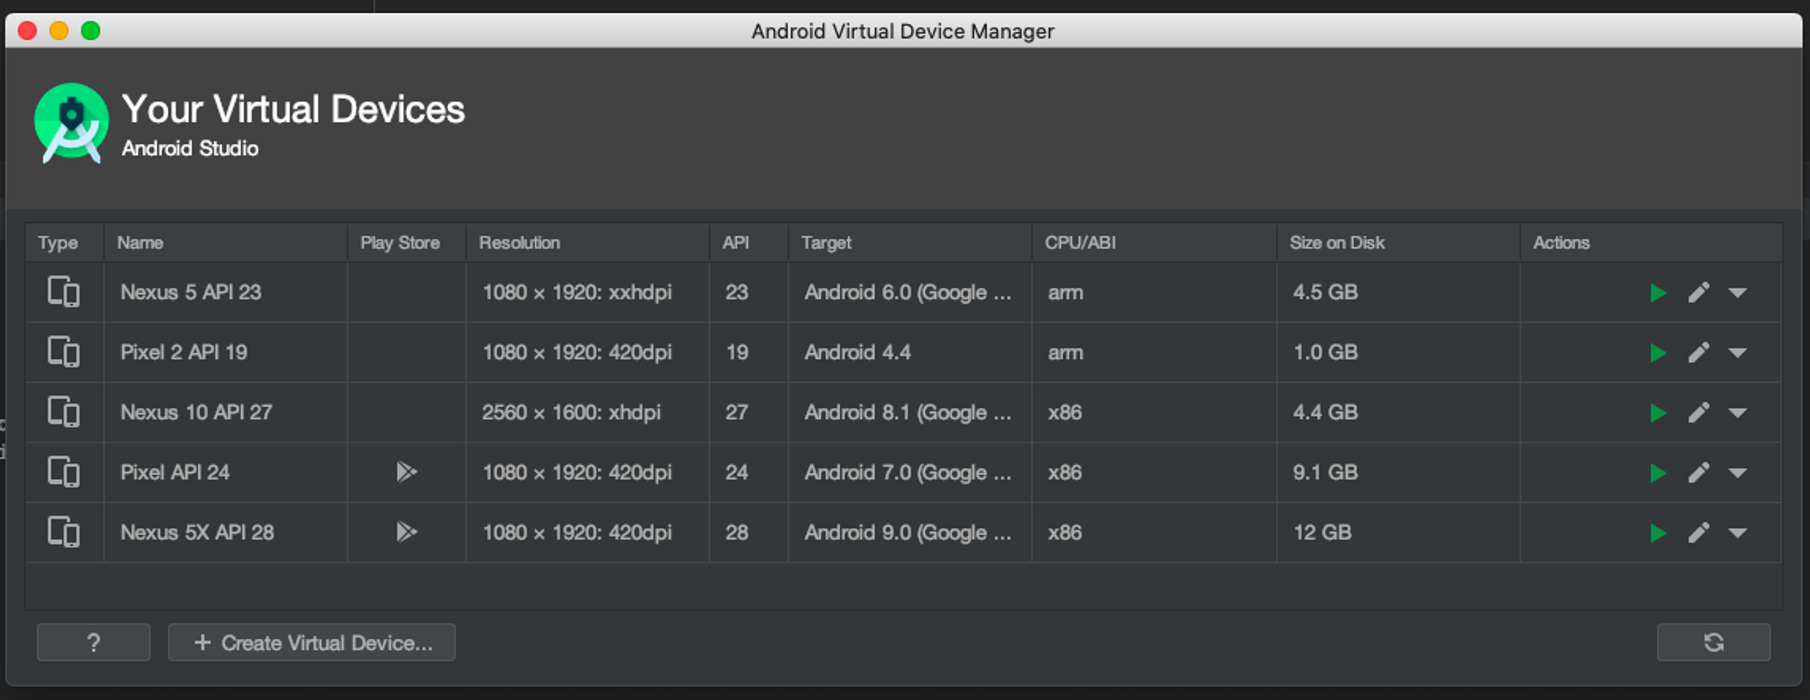Click the 1080 × 1920: xxhdpi resolution cell

[x=588, y=292]
